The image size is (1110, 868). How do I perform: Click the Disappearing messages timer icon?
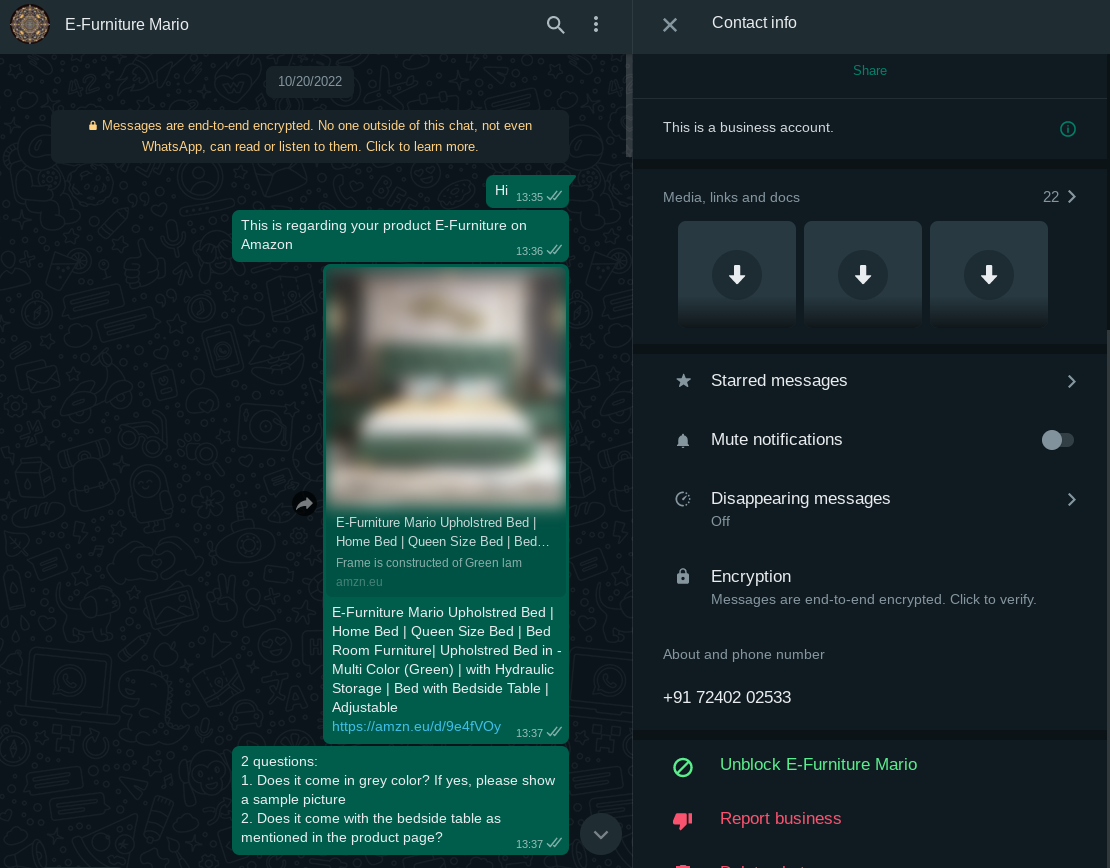pyautogui.click(x=683, y=499)
